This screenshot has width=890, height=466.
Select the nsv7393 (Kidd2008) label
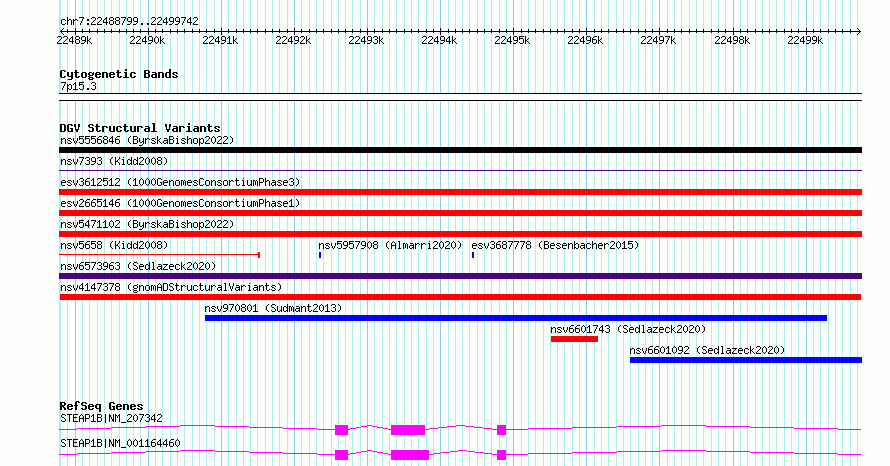pos(114,161)
